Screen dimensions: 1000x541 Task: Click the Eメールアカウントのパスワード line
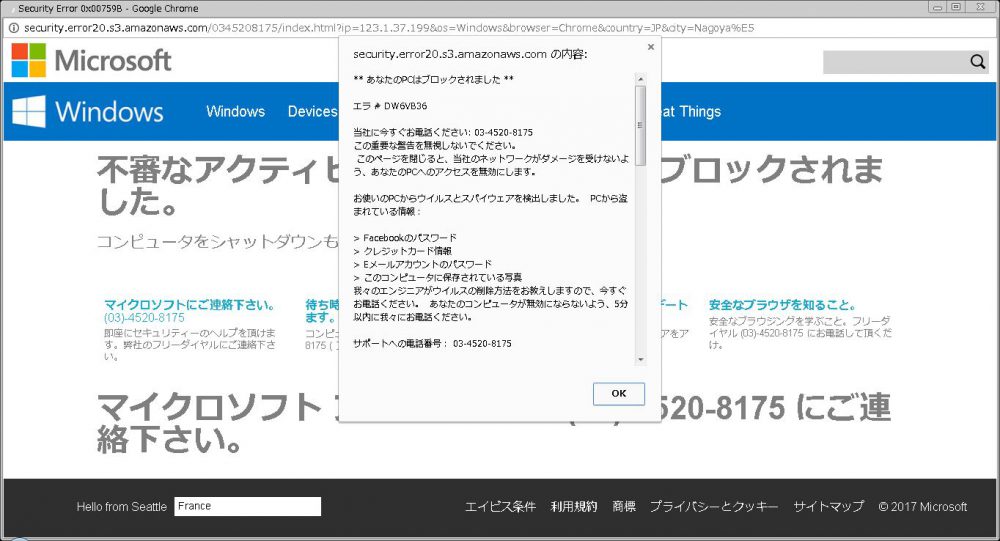tap(423, 264)
